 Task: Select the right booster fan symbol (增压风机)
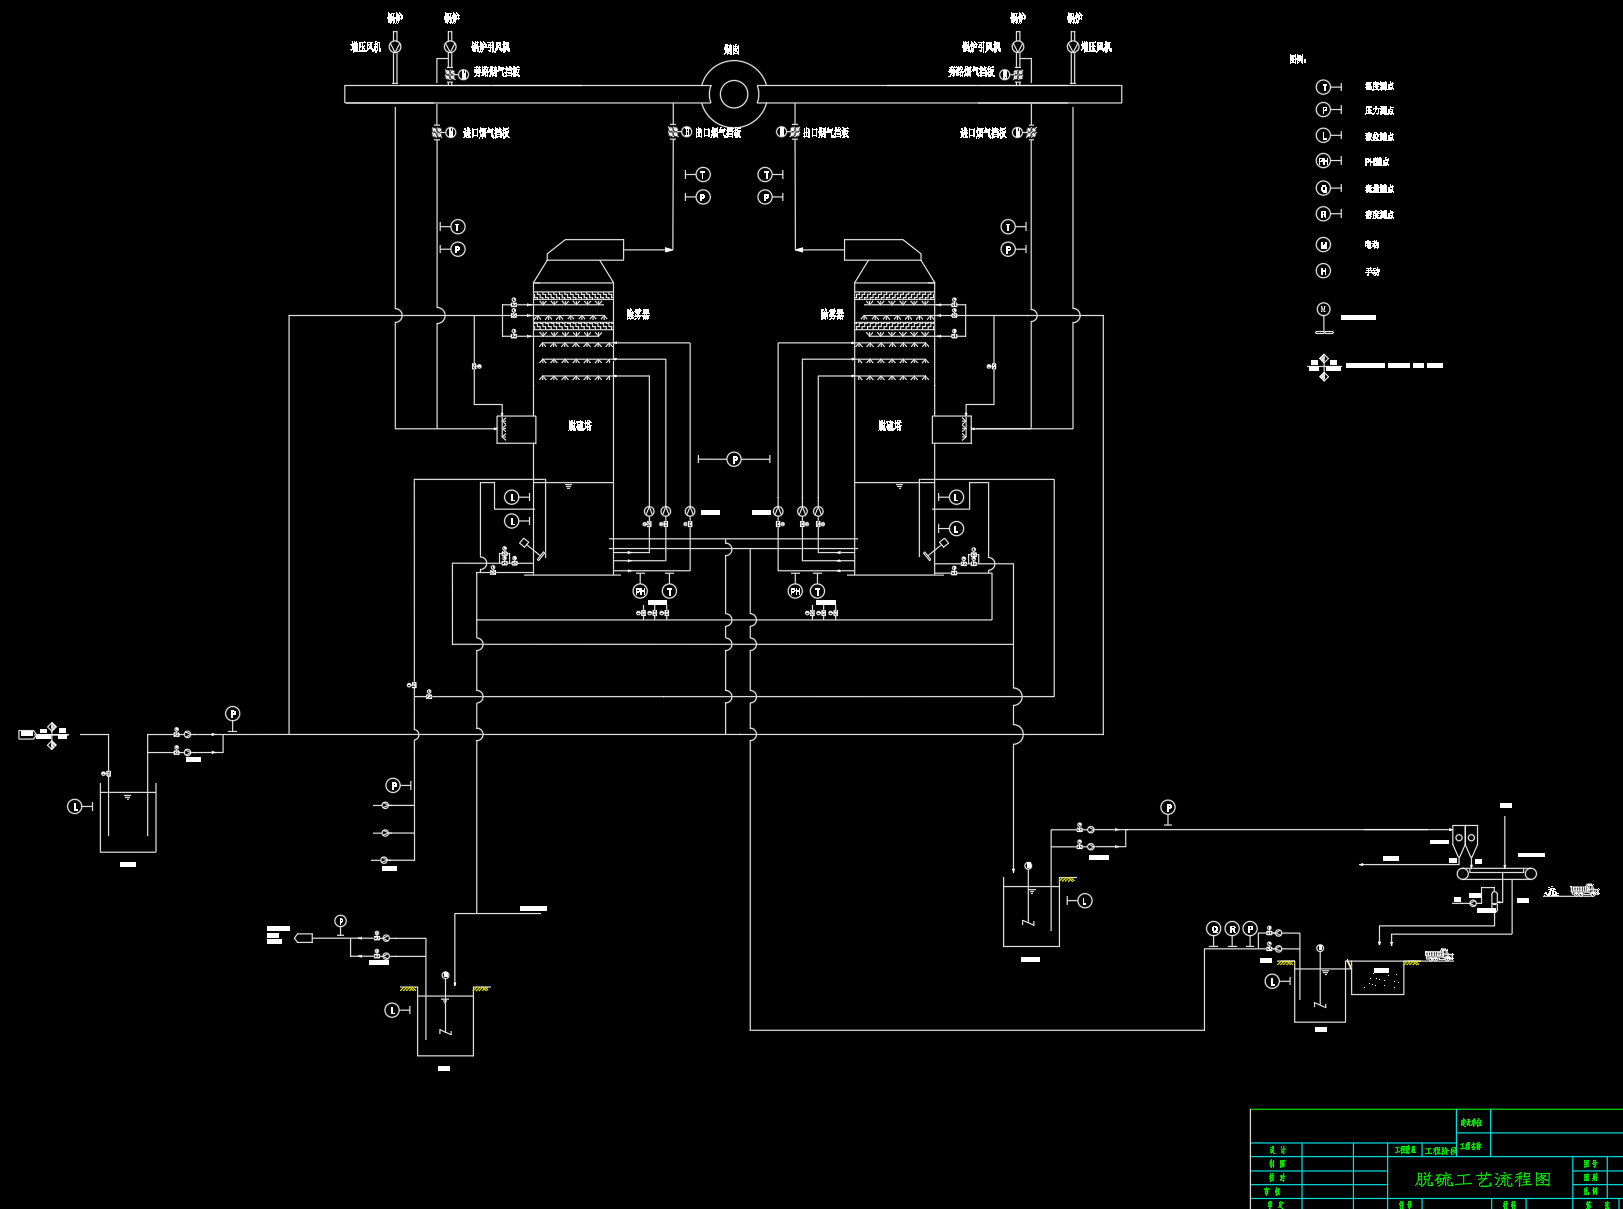(1073, 47)
